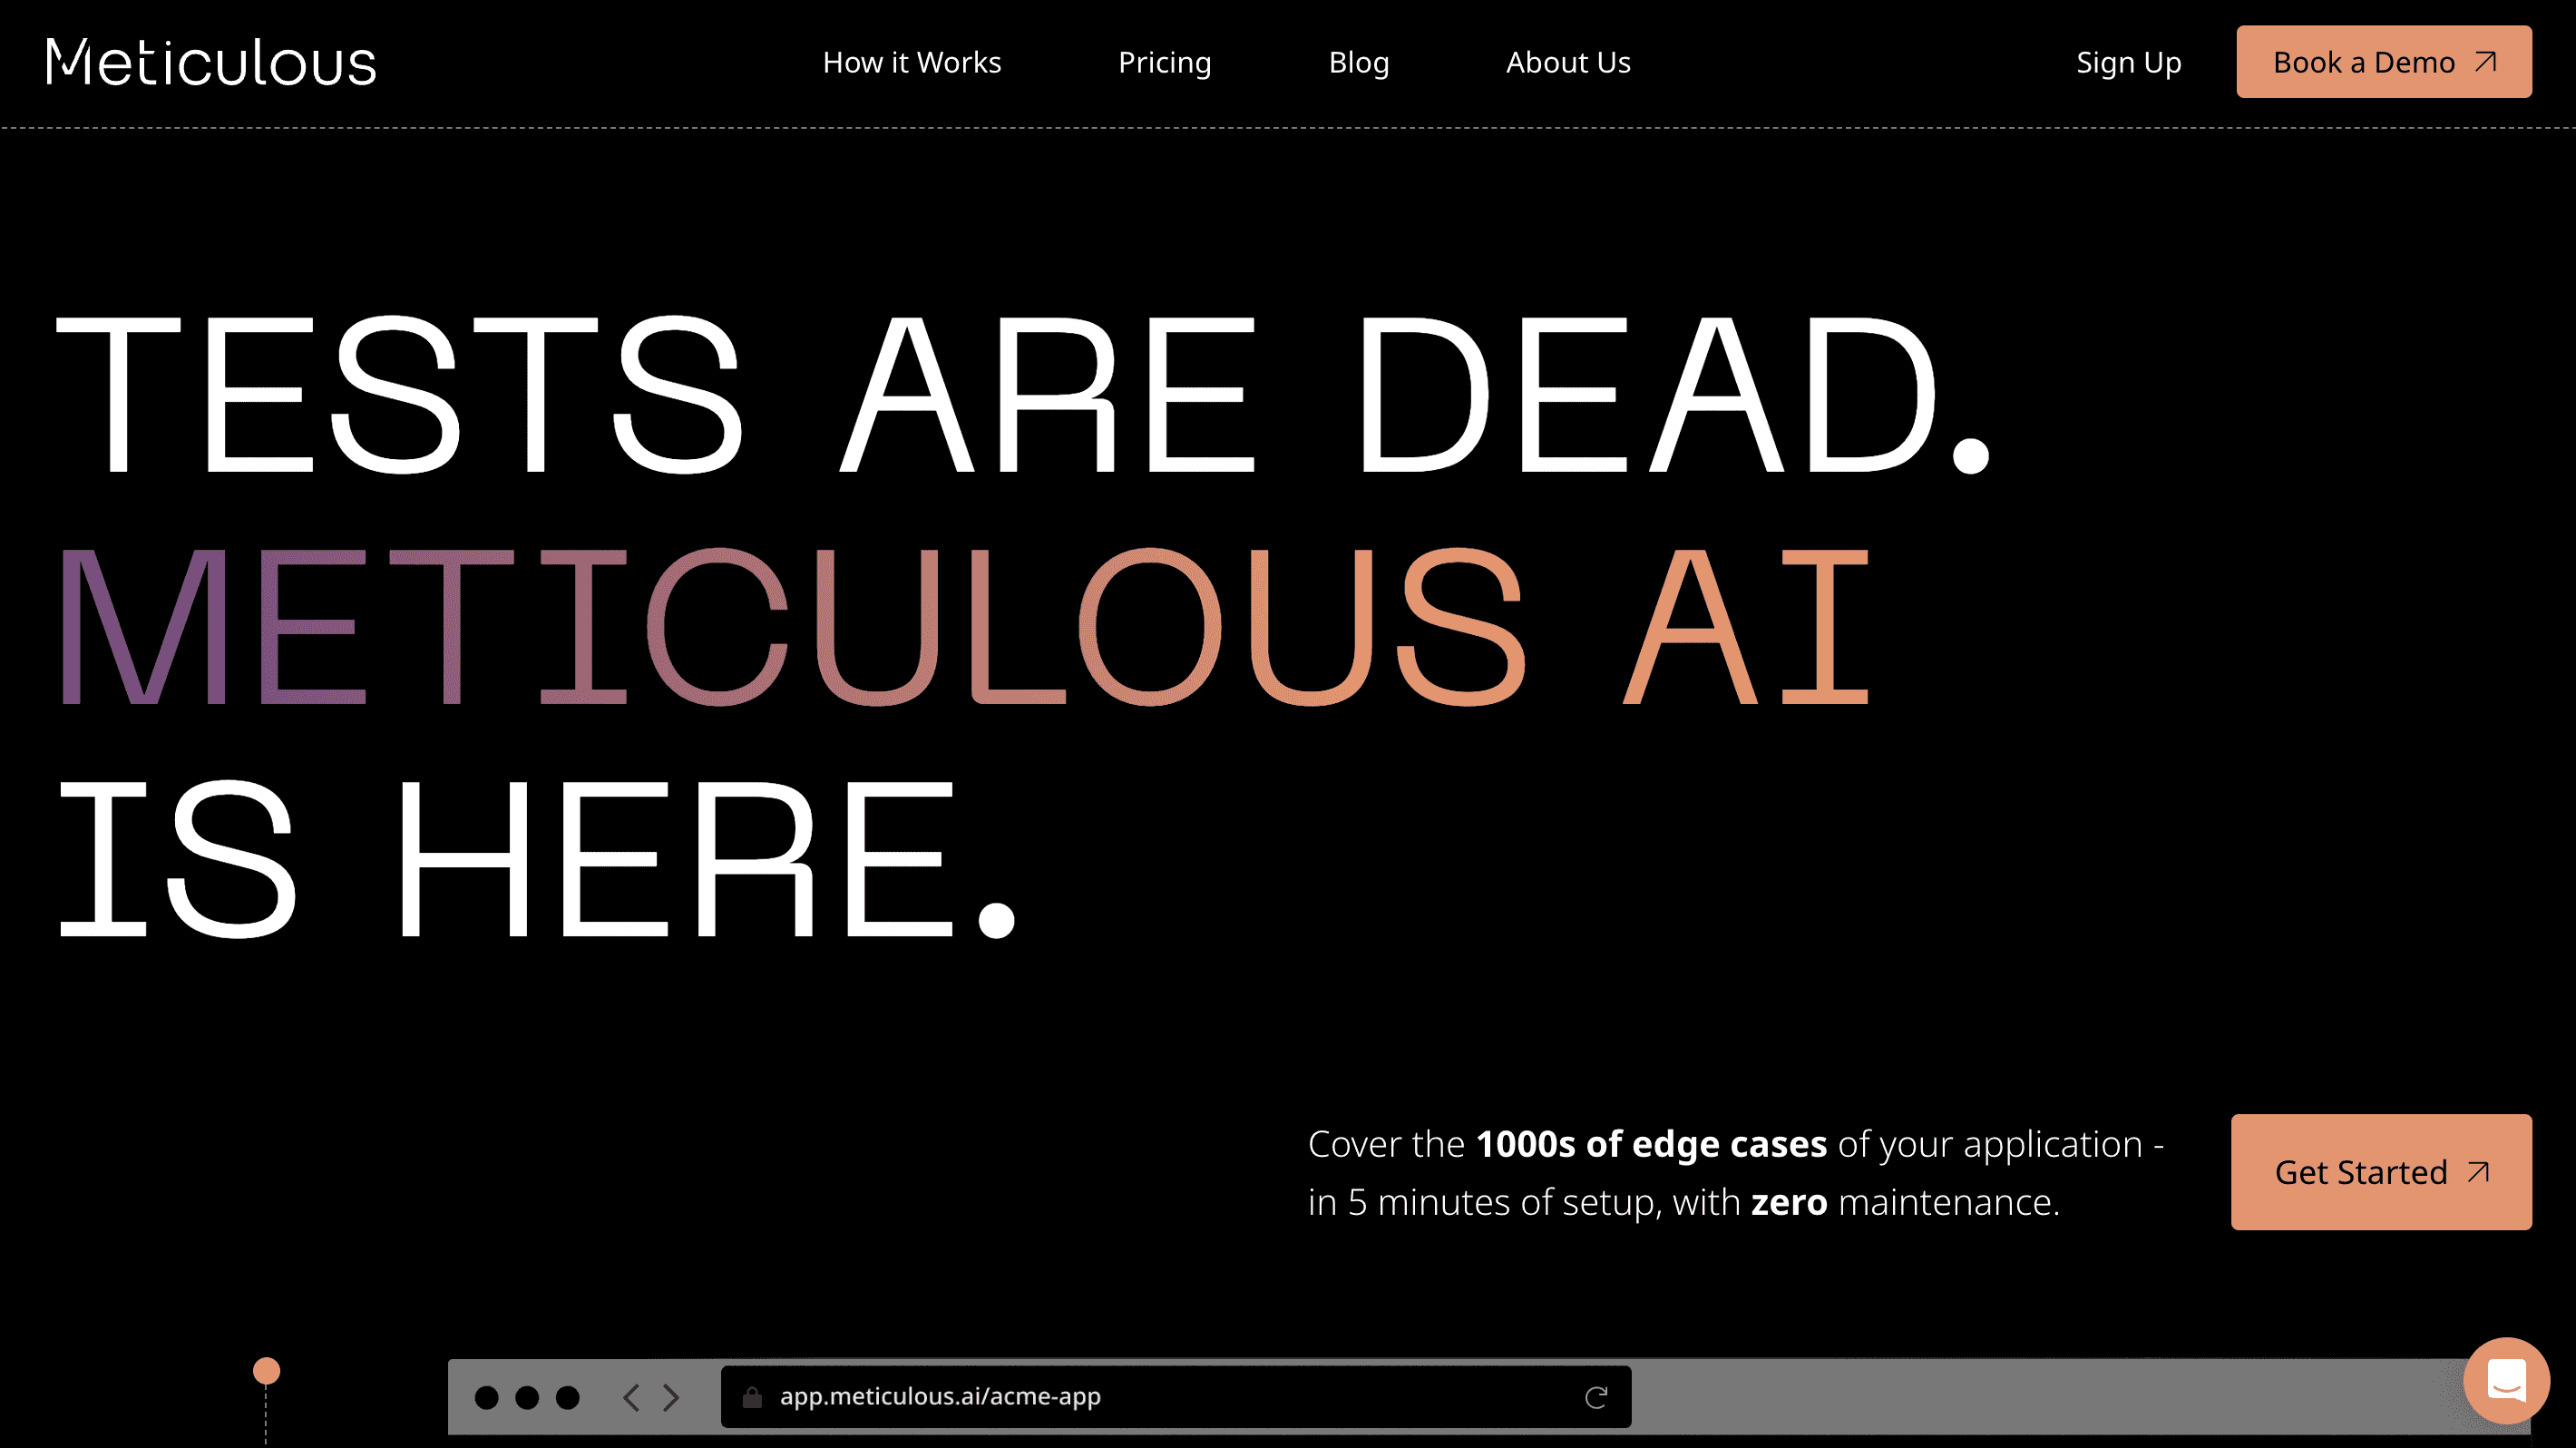2576x1448 pixels.
Task: Click the Book a Demo button
Action: click(2384, 62)
